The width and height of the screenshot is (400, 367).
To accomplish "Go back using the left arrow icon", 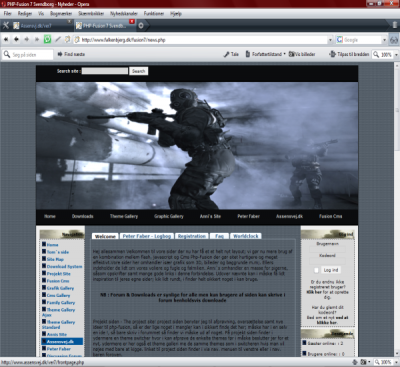I will (x=16, y=39).
